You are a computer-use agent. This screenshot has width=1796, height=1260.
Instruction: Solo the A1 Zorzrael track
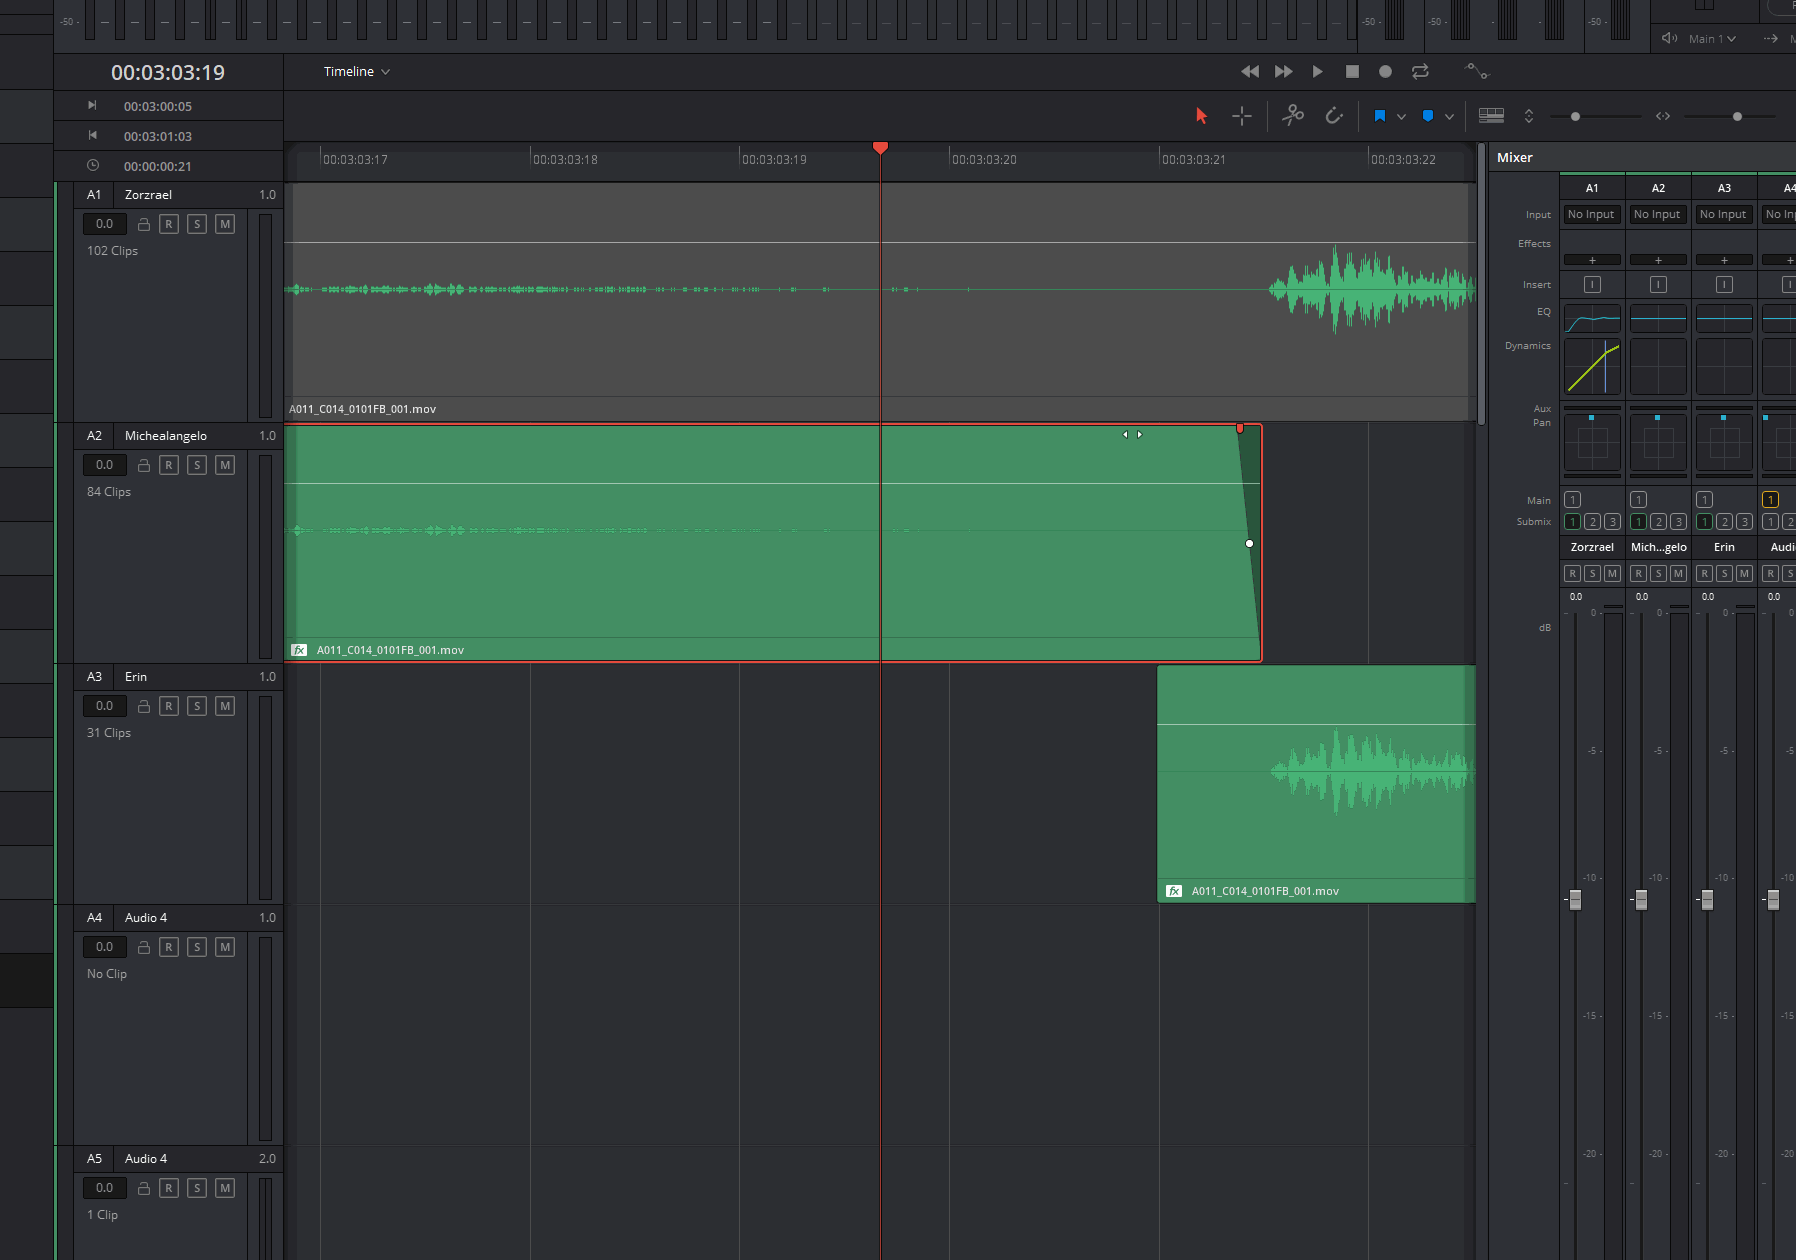(x=197, y=224)
